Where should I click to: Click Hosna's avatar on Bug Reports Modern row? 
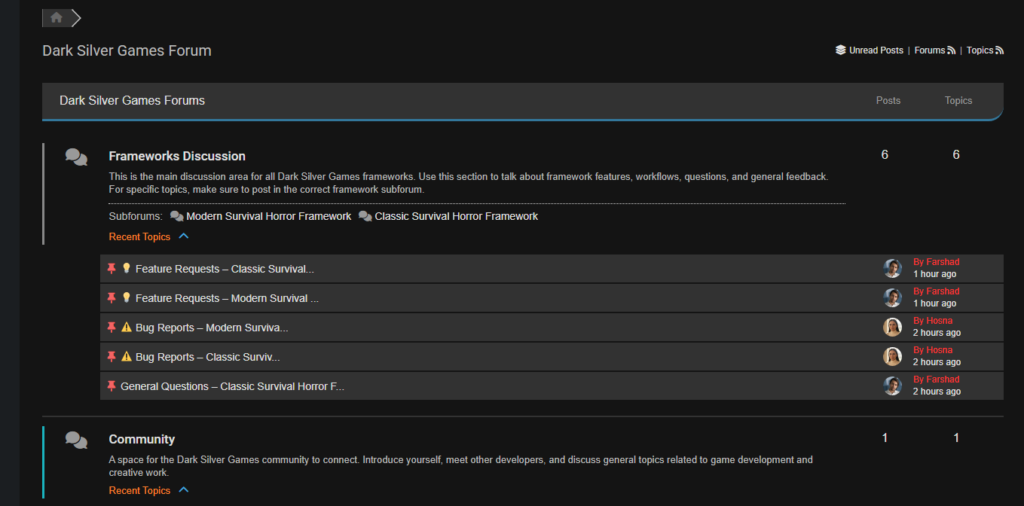click(x=892, y=327)
